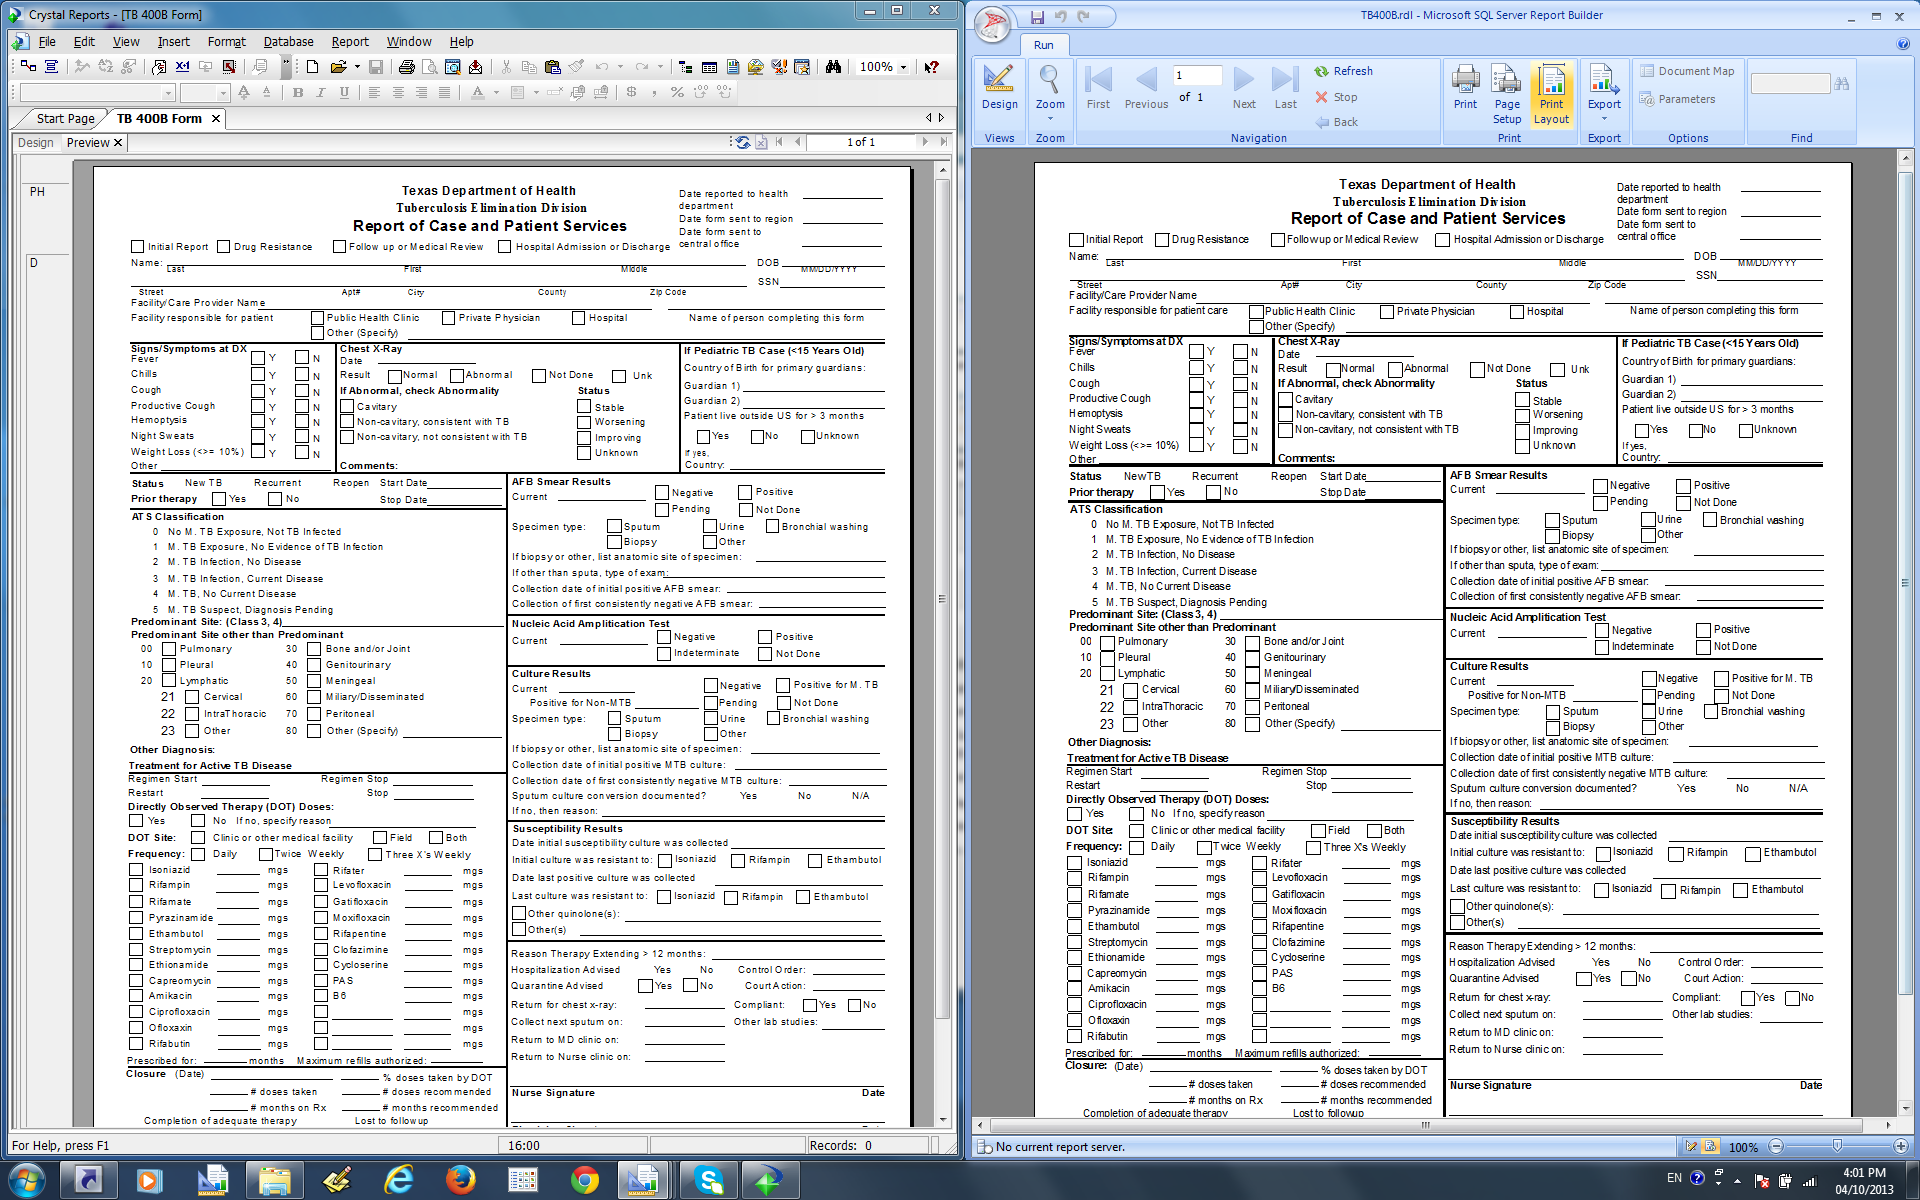Open font size dropdown in Crystal formatting bar
The width and height of the screenshot is (1920, 1200).
coord(223,92)
